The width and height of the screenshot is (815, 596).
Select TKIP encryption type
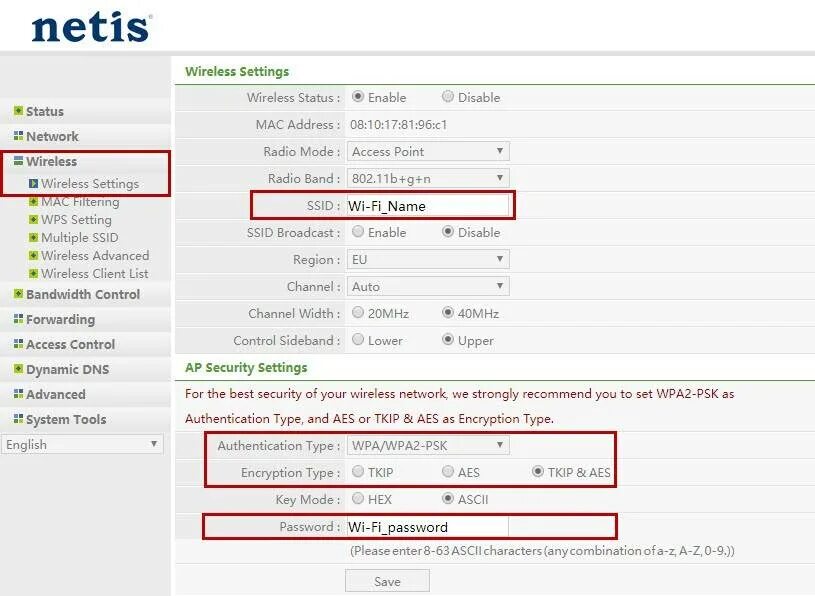click(x=358, y=471)
